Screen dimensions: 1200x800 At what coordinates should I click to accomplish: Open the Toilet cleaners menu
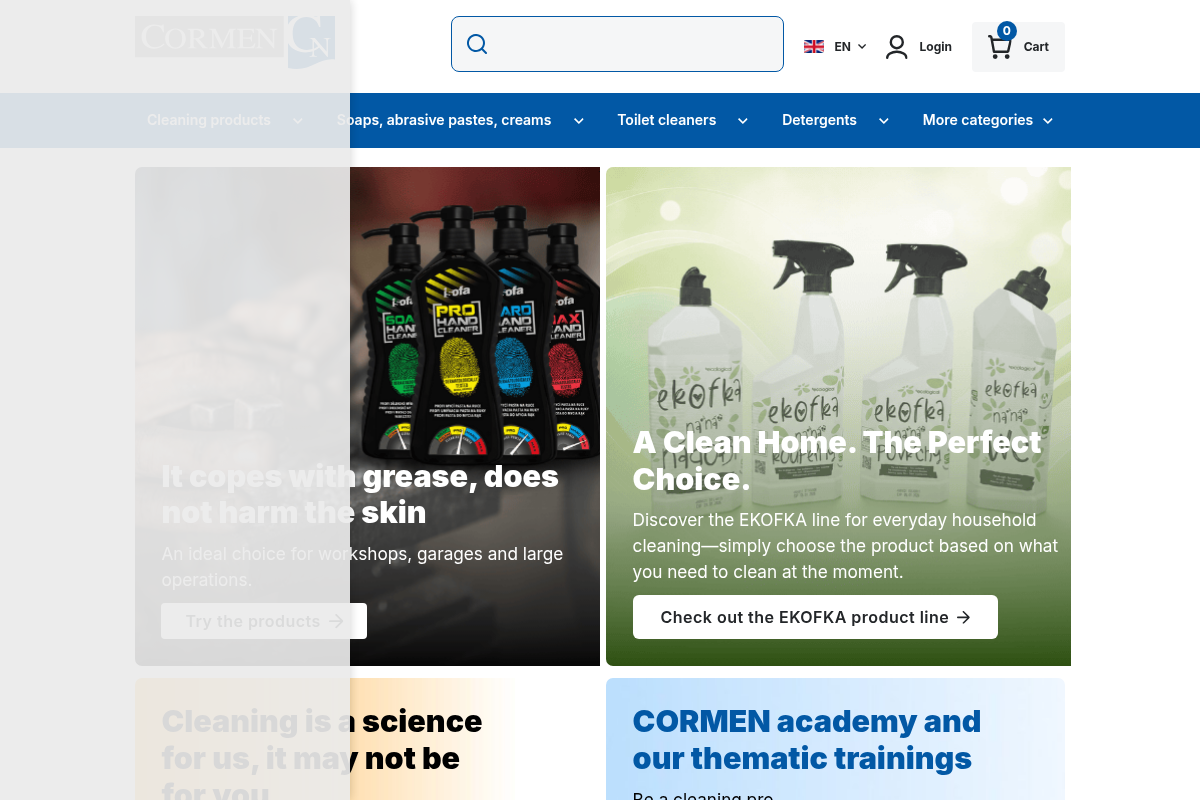tap(667, 120)
